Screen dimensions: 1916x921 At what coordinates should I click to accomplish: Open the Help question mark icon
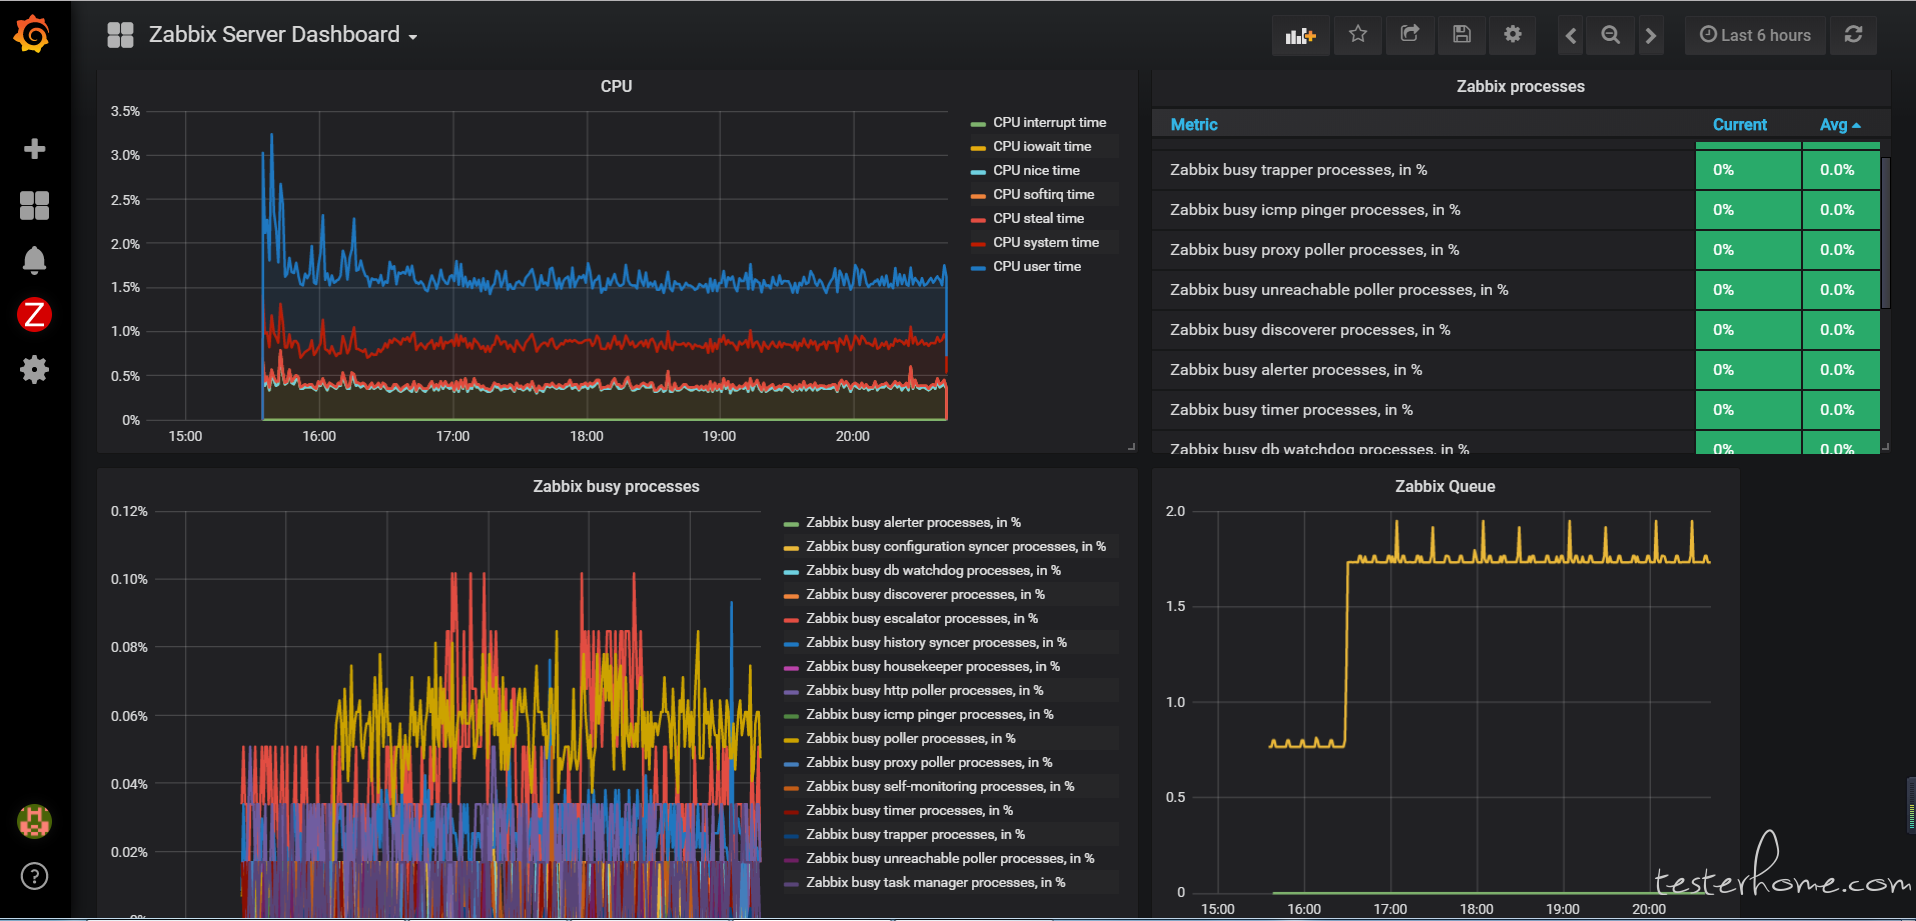(34, 877)
